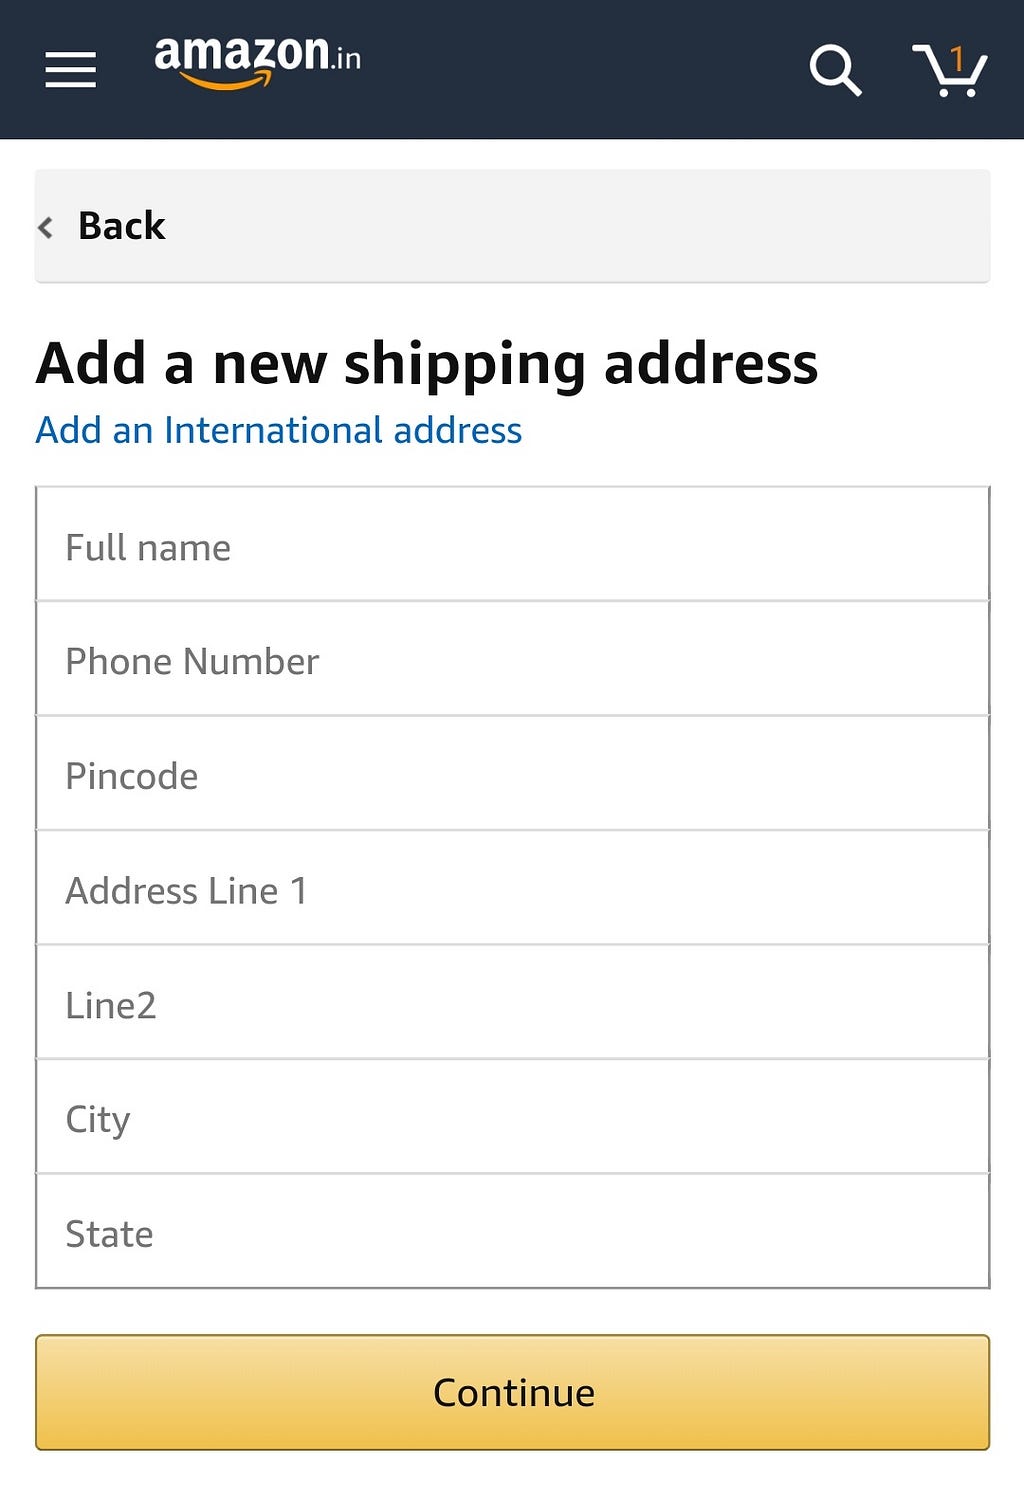Select the City input field
The height and width of the screenshot is (1501, 1024).
(512, 1118)
